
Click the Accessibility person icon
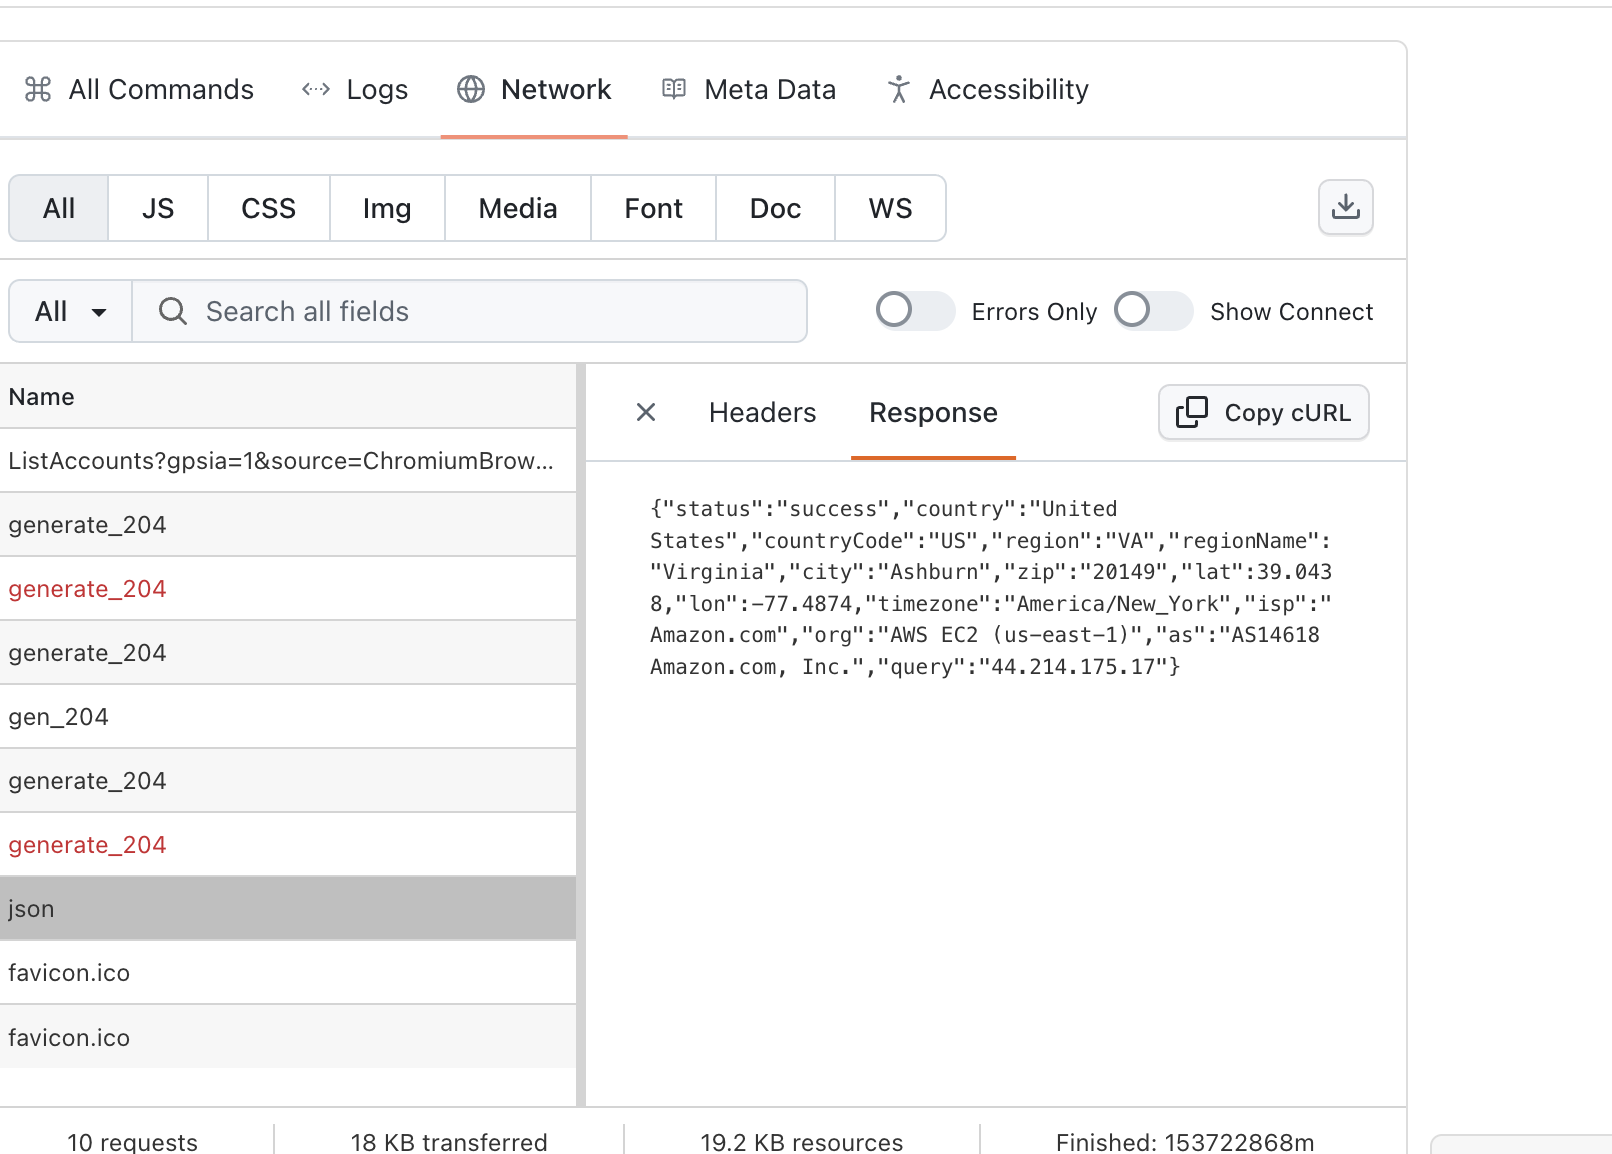898,89
